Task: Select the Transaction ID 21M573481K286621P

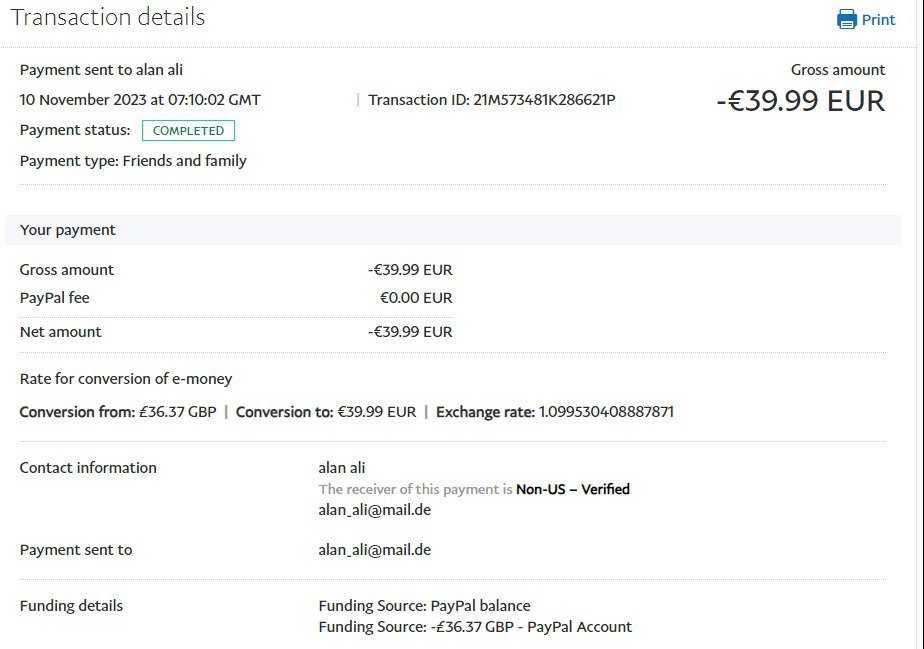Action: tap(545, 100)
